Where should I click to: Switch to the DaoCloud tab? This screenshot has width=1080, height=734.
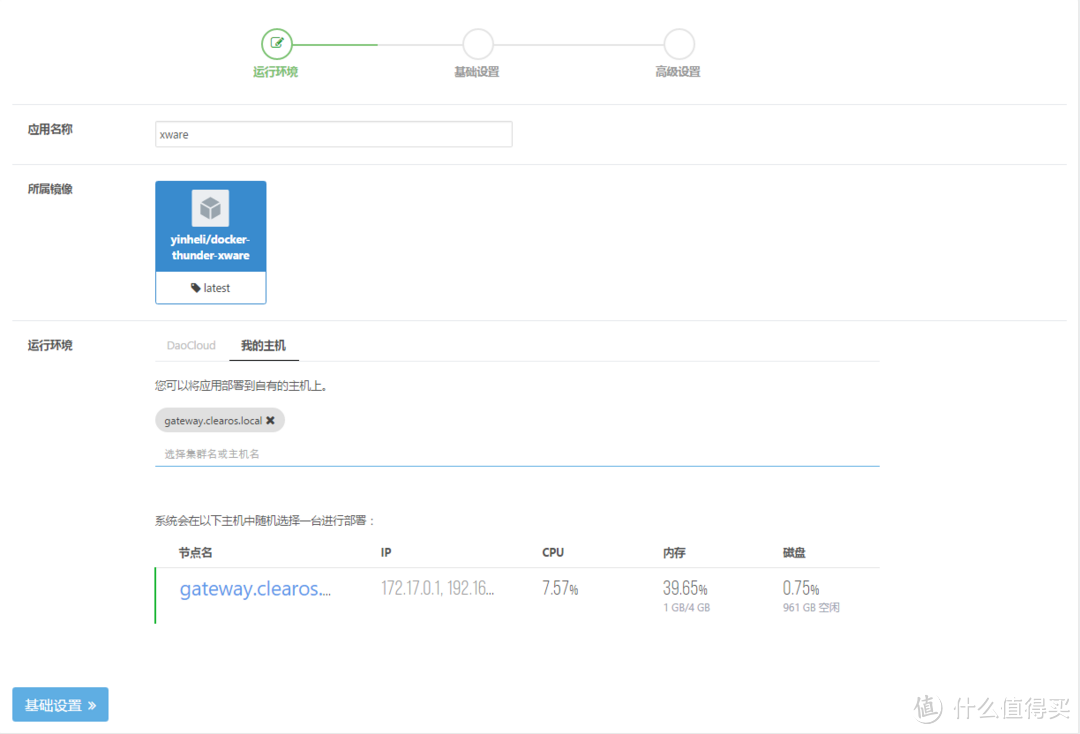(191, 344)
